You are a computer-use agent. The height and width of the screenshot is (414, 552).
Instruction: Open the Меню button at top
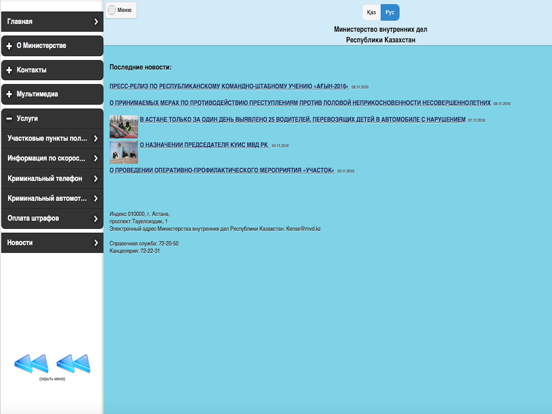click(x=121, y=10)
